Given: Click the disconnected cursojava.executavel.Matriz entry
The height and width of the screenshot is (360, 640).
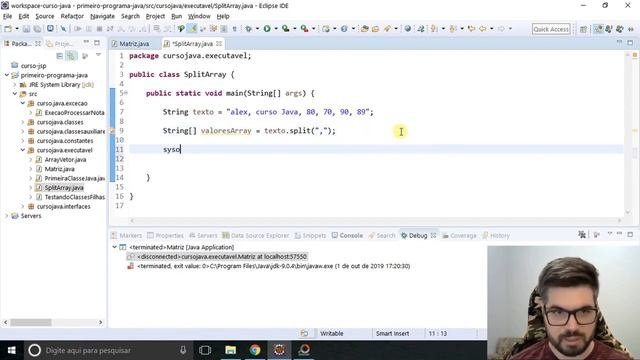Looking at the screenshot, I should point(222,256).
